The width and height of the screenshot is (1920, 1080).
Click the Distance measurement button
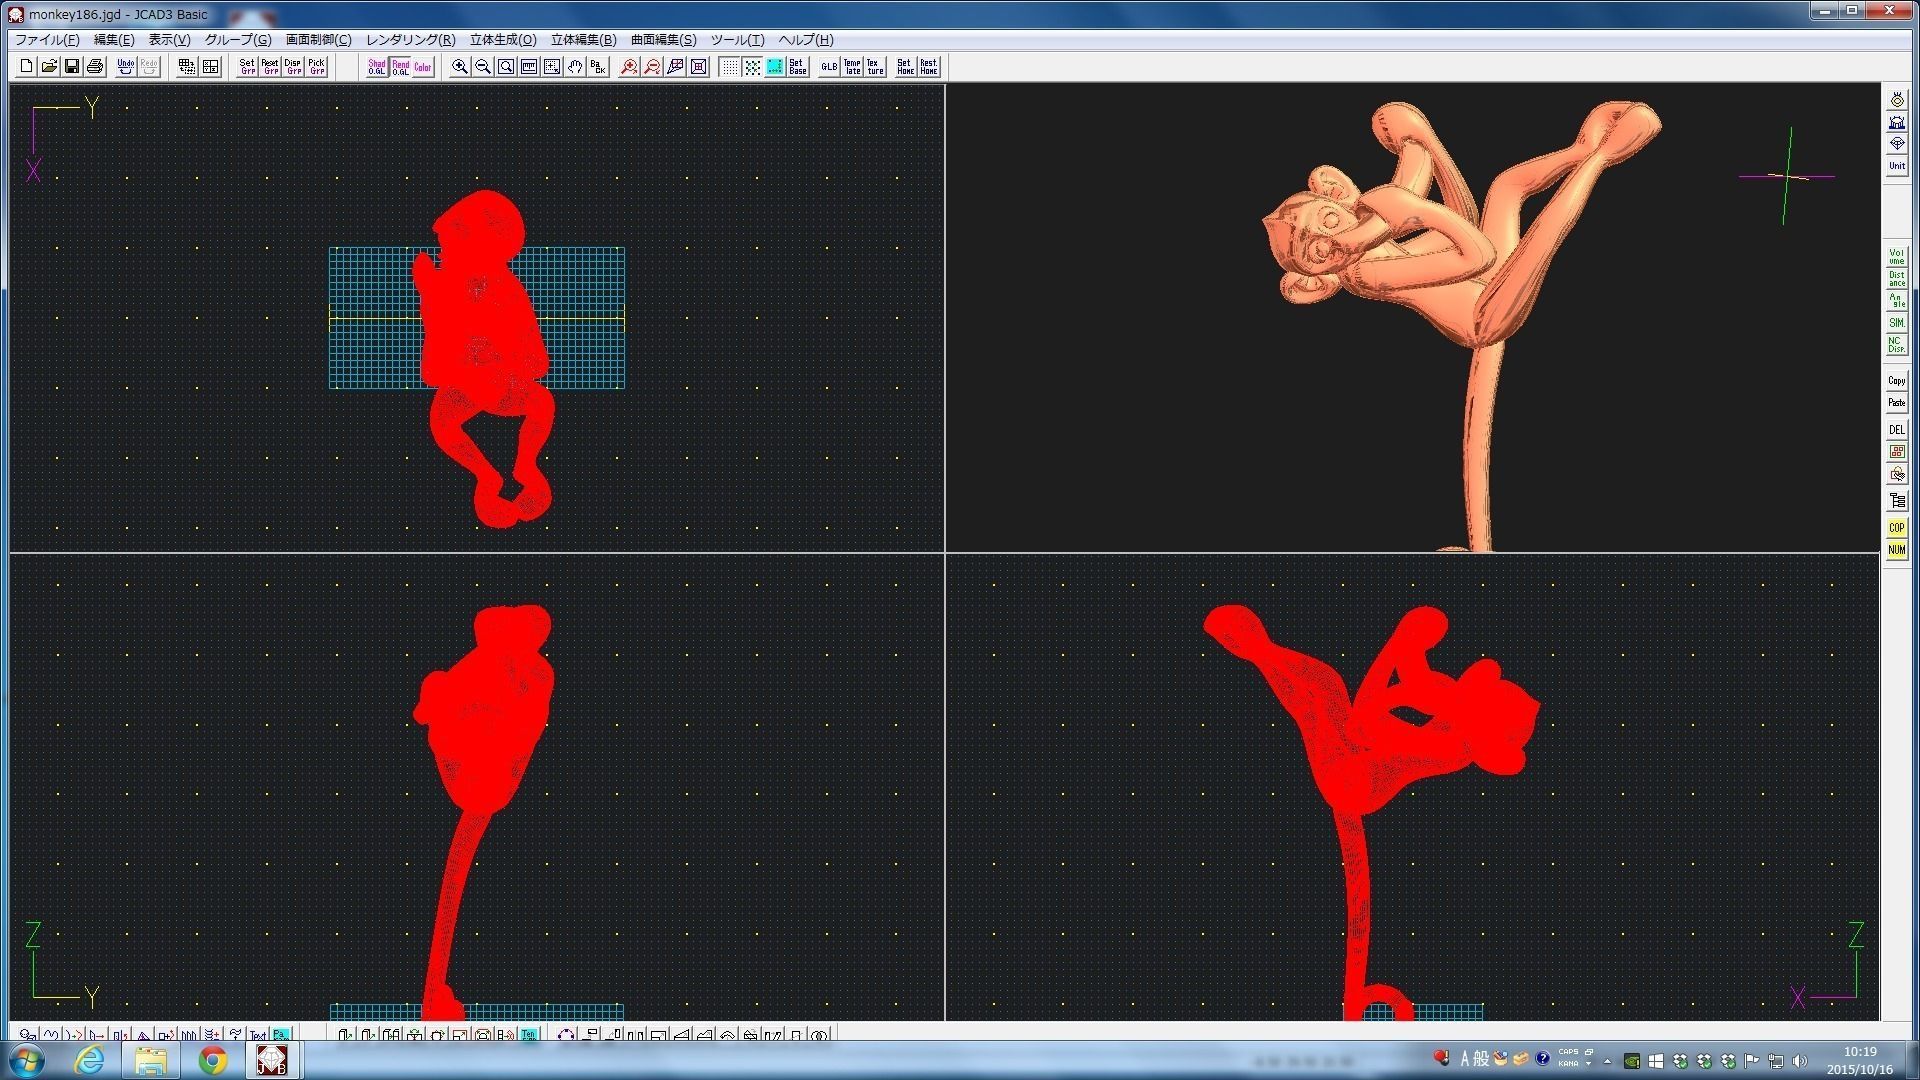(x=1896, y=279)
